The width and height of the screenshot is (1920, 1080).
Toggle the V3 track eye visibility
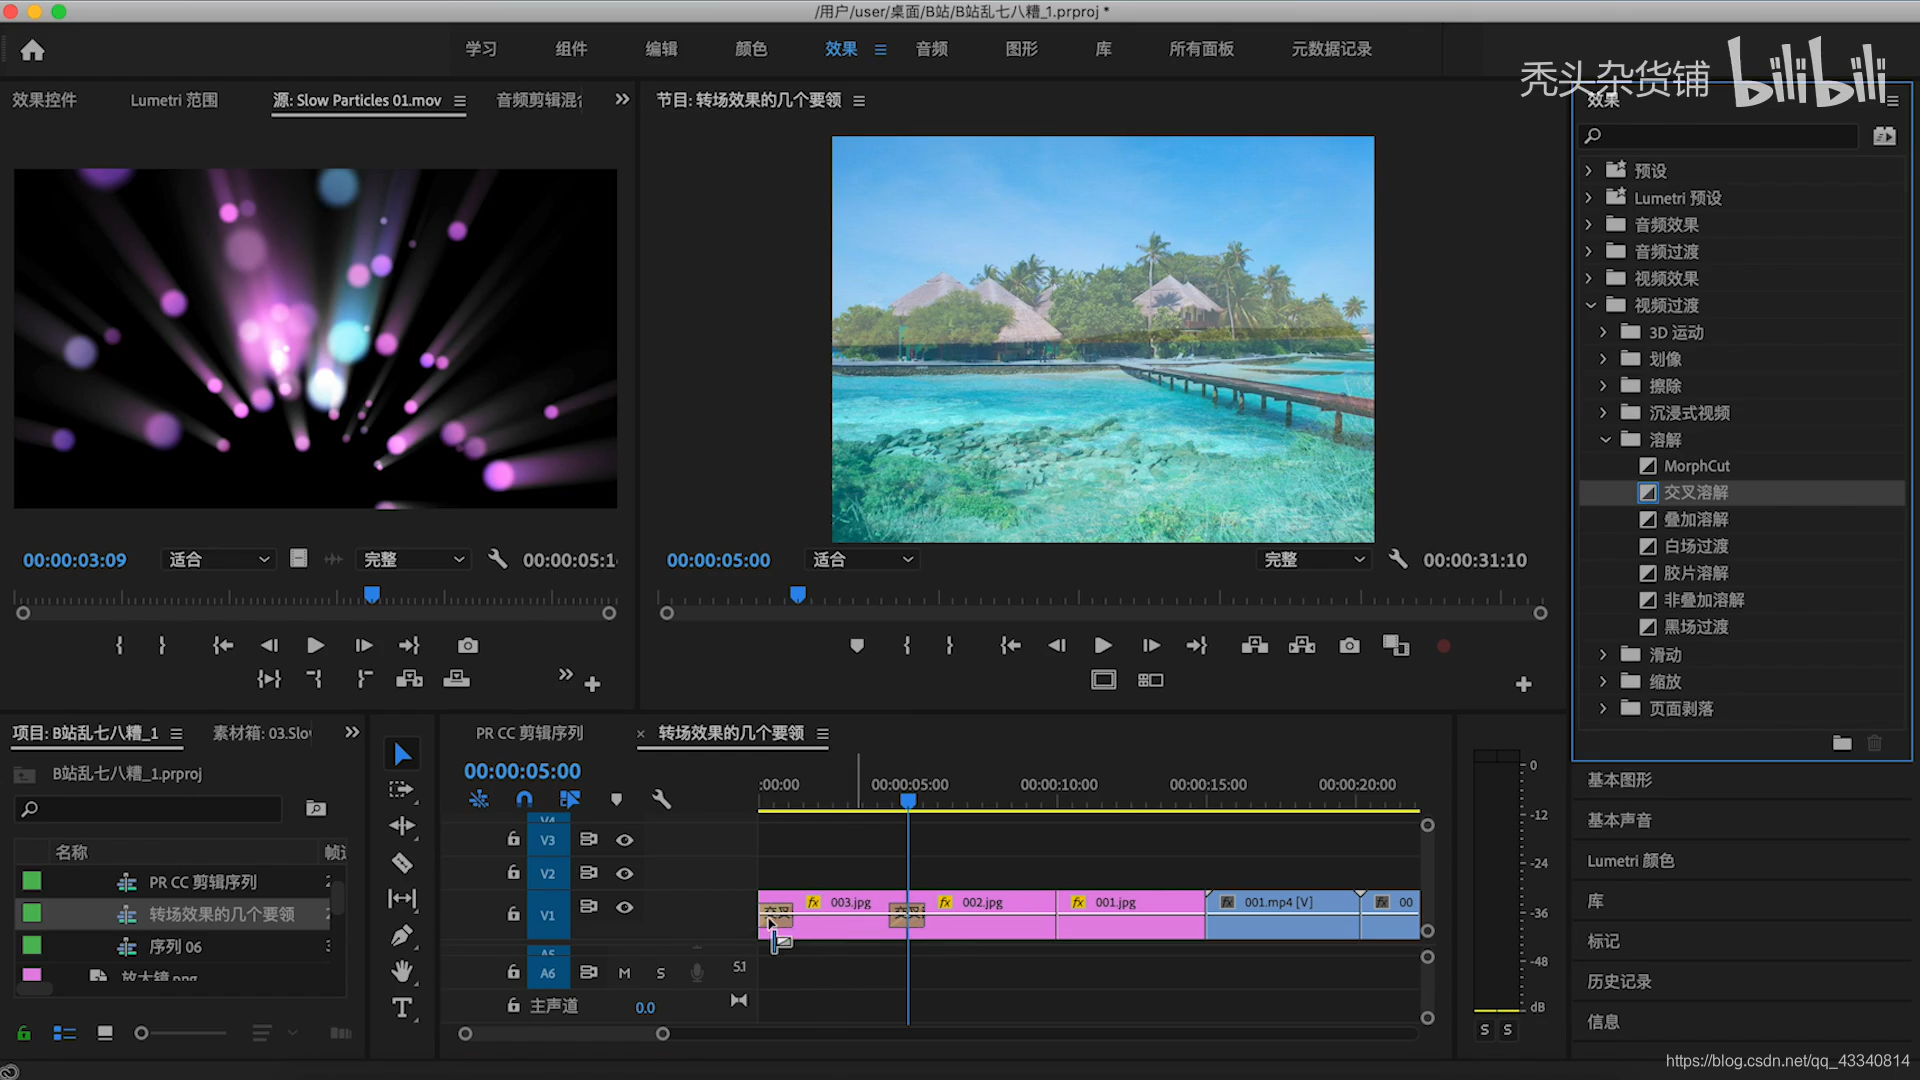click(x=624, y=840)
